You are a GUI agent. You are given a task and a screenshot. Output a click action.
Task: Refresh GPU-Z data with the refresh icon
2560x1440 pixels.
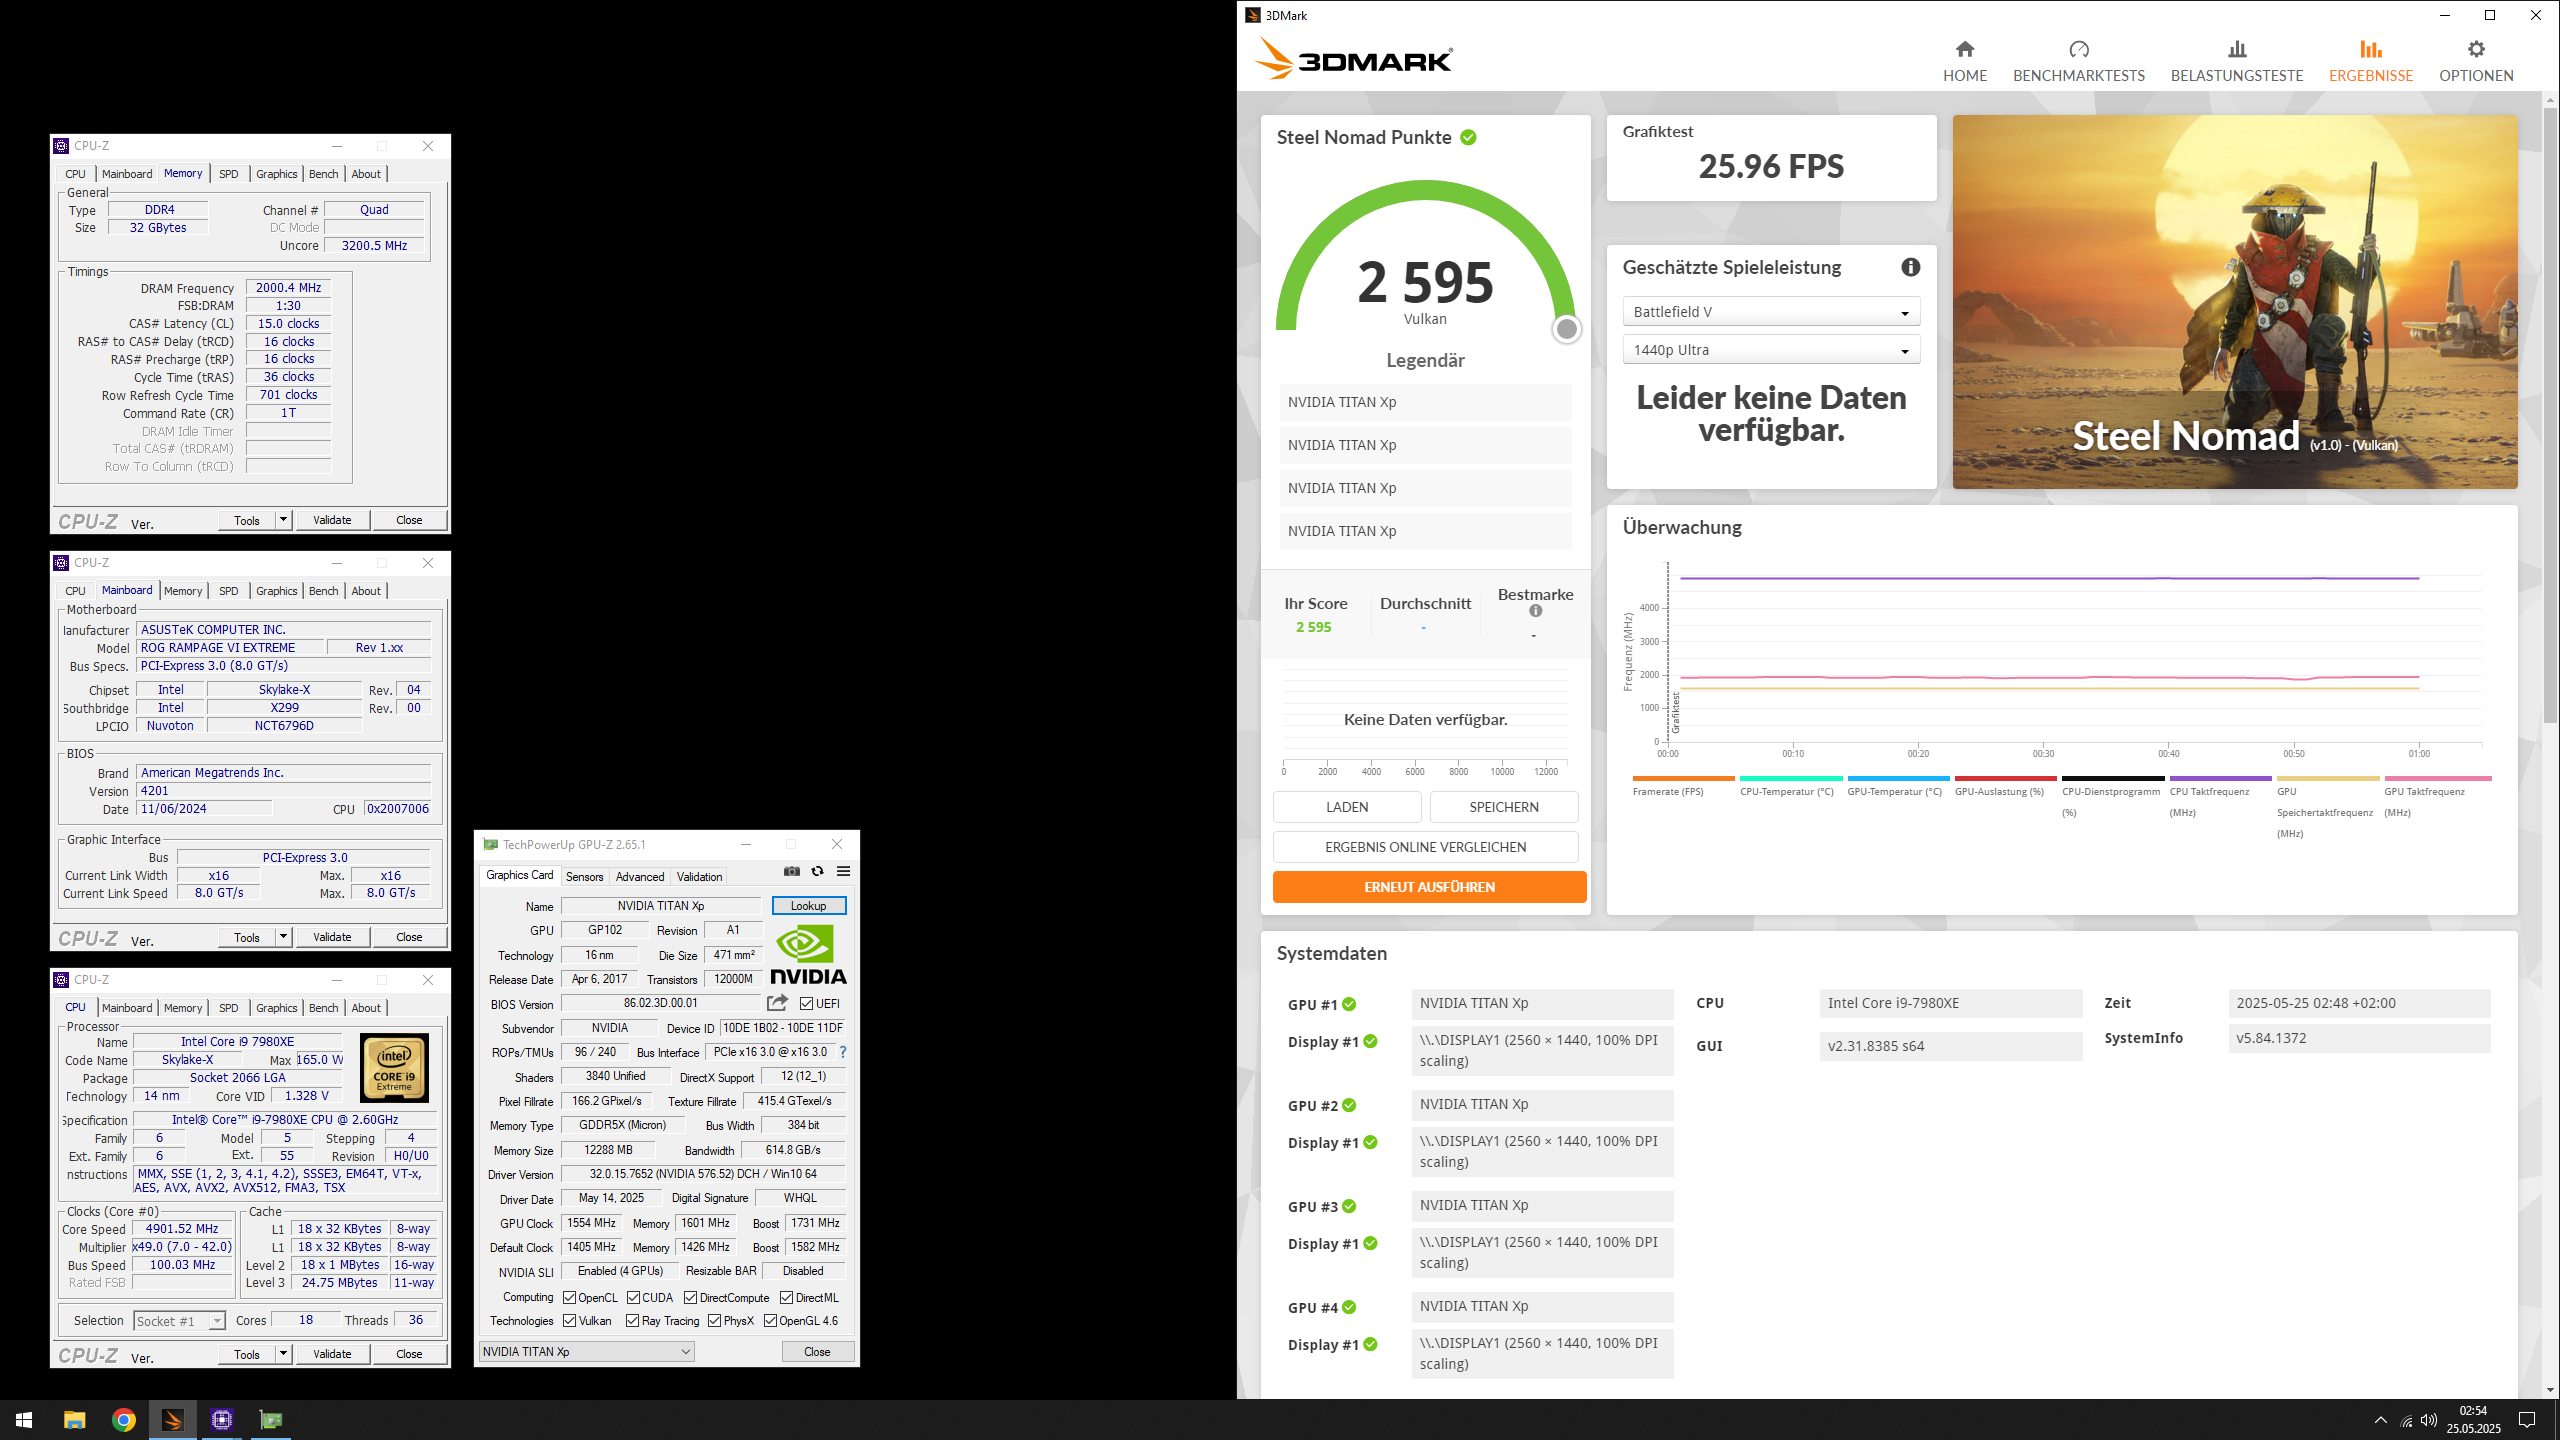click(x=818, y=871)
